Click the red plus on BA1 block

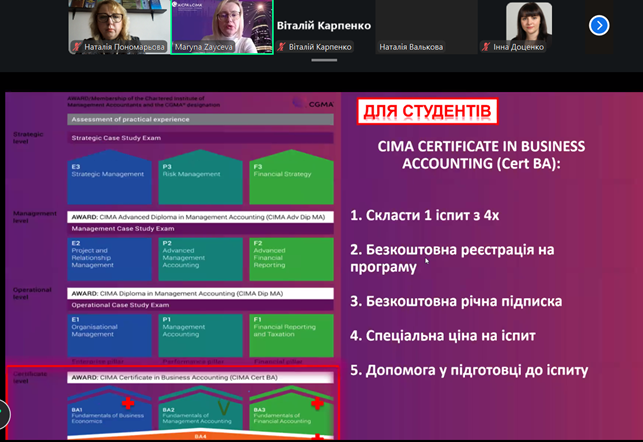tap(128, 402)
